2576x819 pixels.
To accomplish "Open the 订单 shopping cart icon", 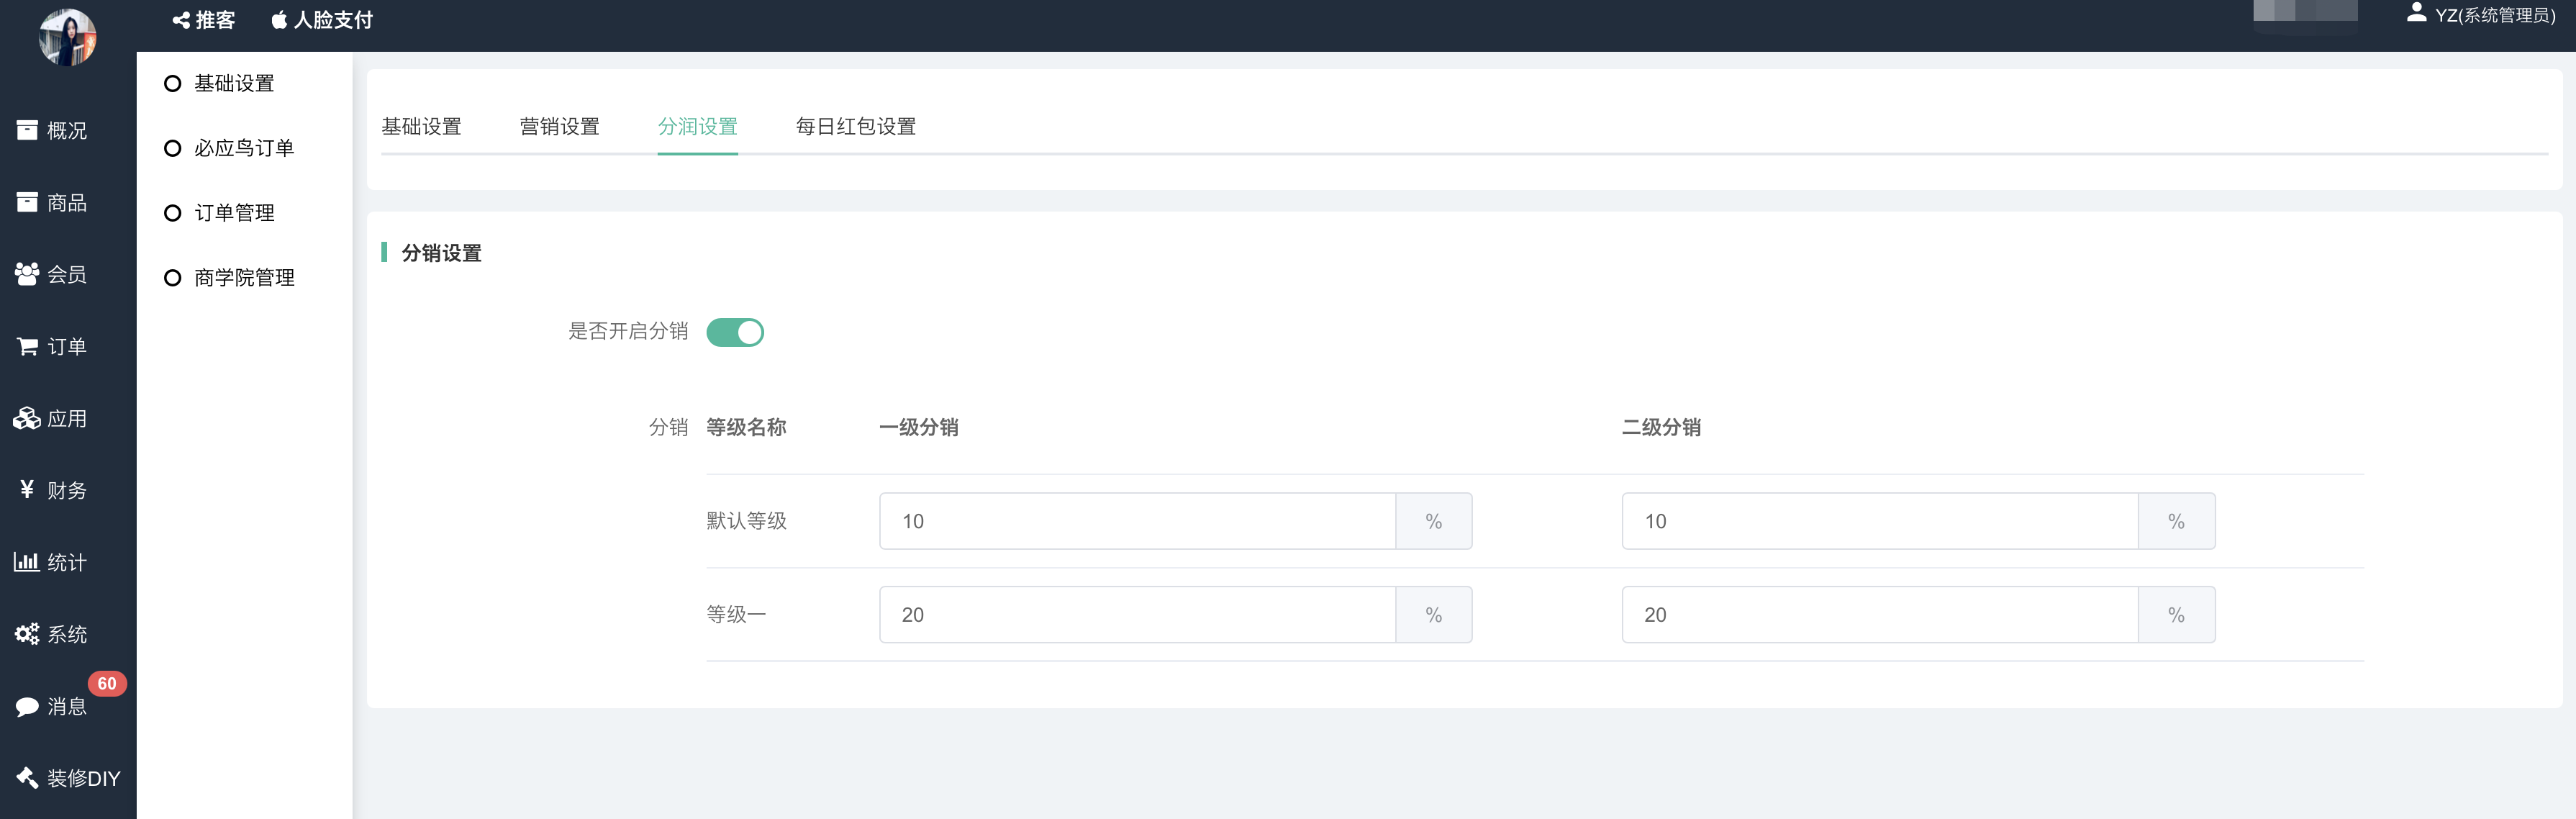I will [x=27, y=346].
